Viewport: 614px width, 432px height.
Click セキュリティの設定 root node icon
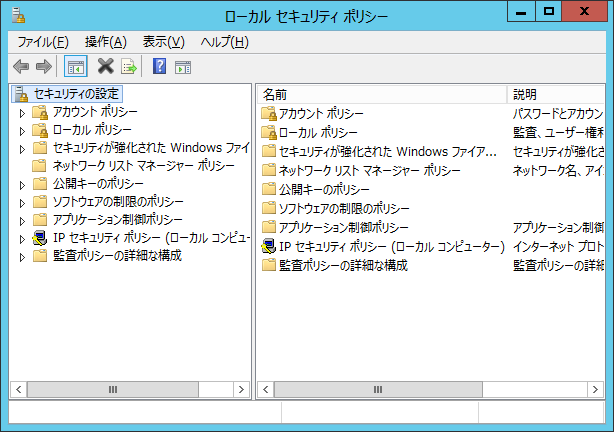click(22, 94)
